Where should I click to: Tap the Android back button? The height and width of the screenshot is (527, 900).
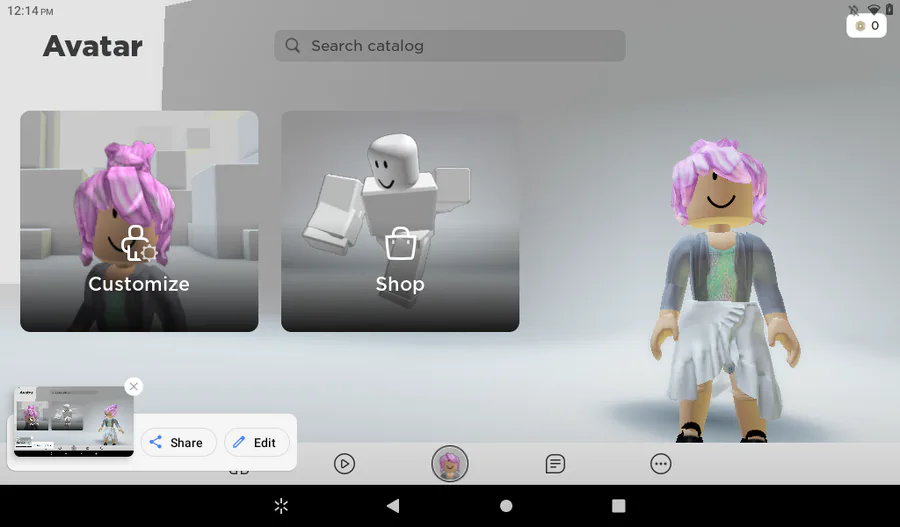tap(393, 506)
